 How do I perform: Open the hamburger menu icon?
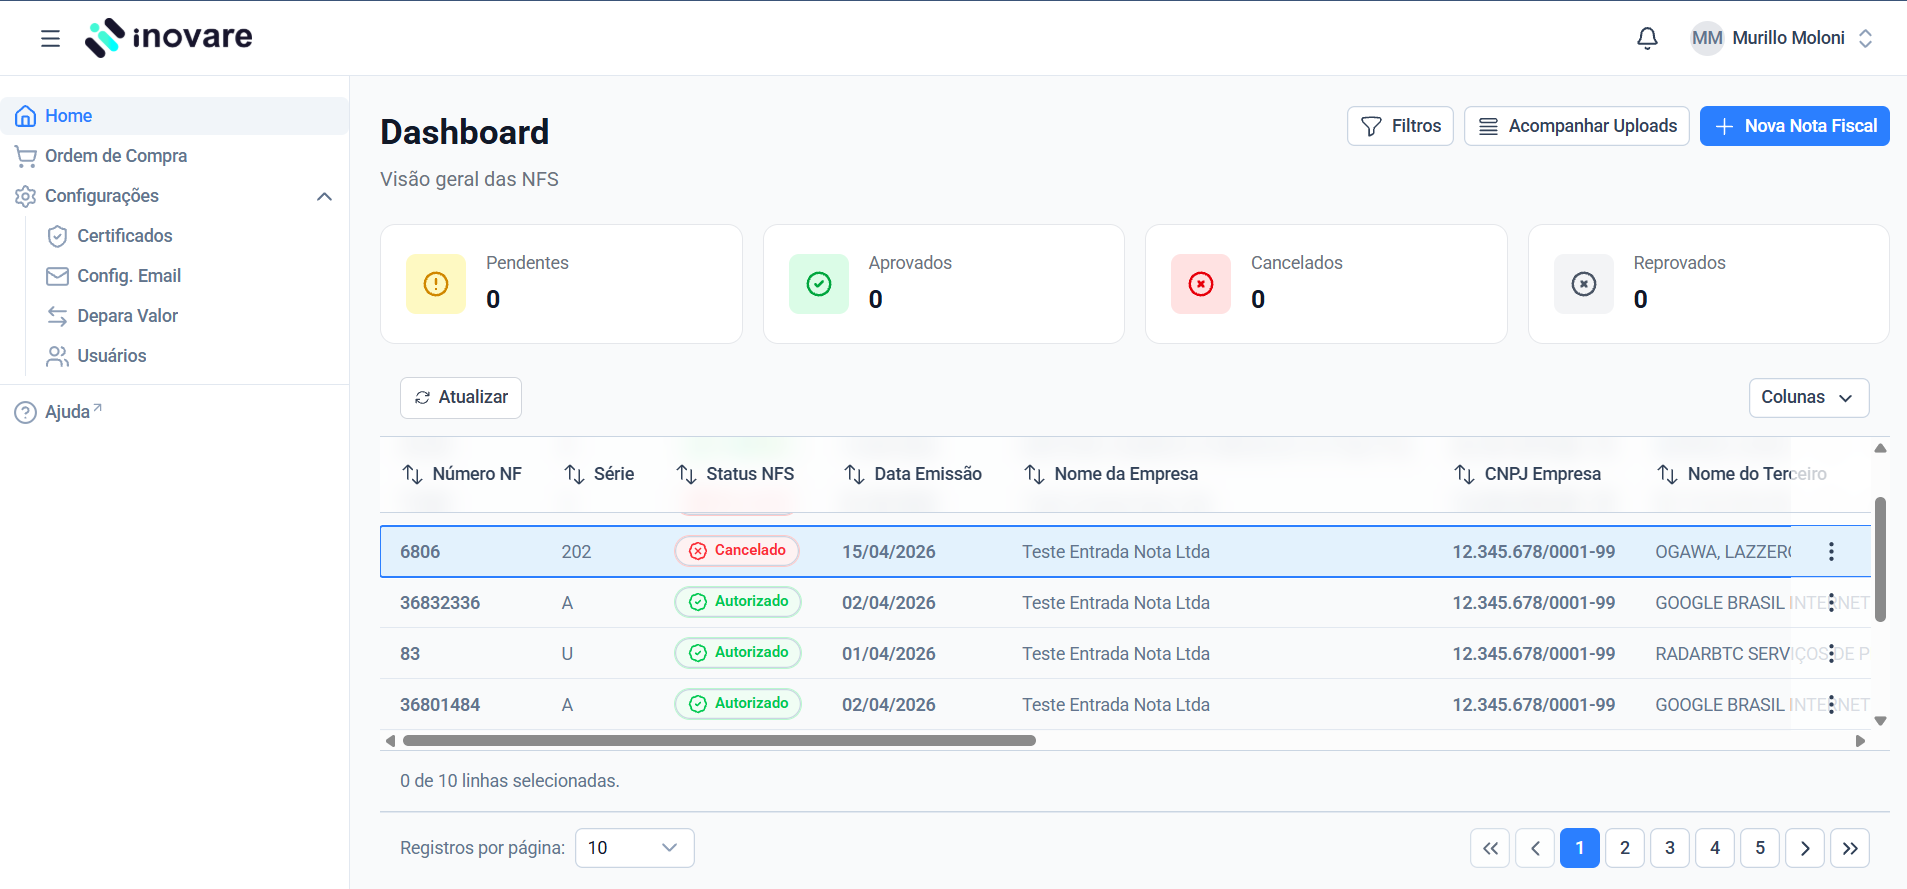50,38
